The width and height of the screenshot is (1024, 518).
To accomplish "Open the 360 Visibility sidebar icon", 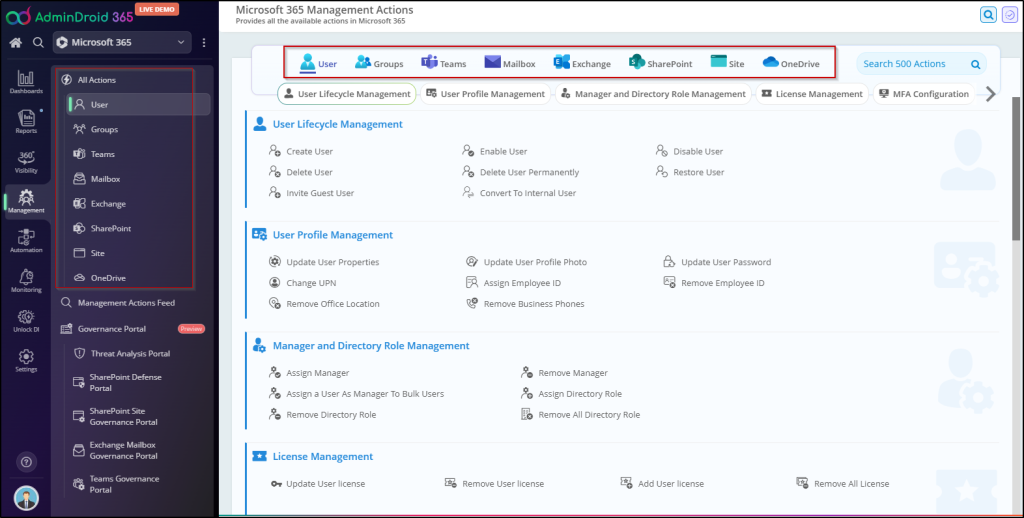I will pyautogui.click(x=26, y=161).
